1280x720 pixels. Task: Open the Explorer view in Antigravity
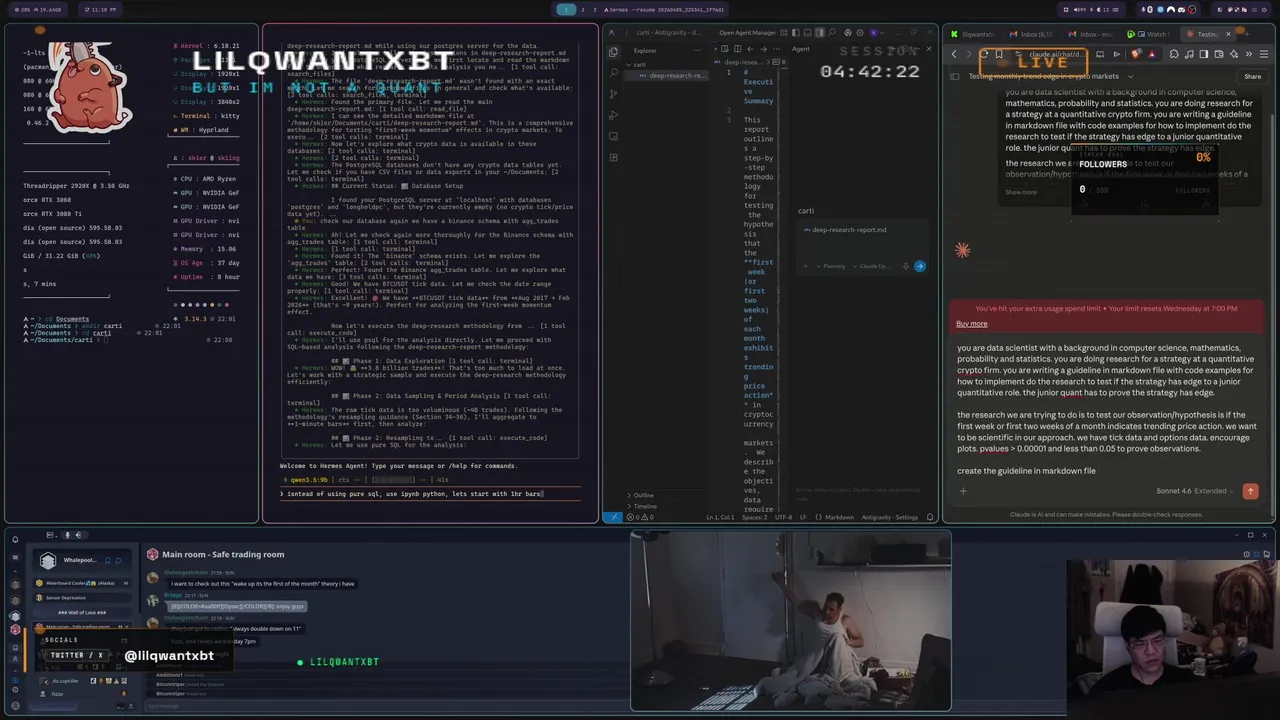tap(613, 52)
